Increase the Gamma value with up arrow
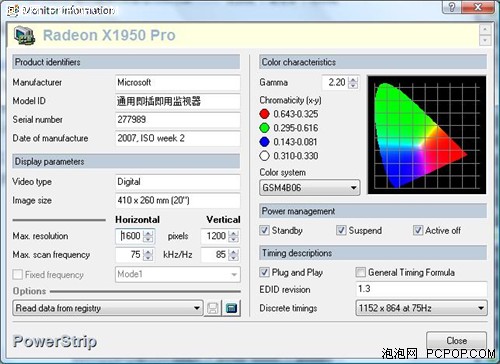 click(x=353, y=79)
